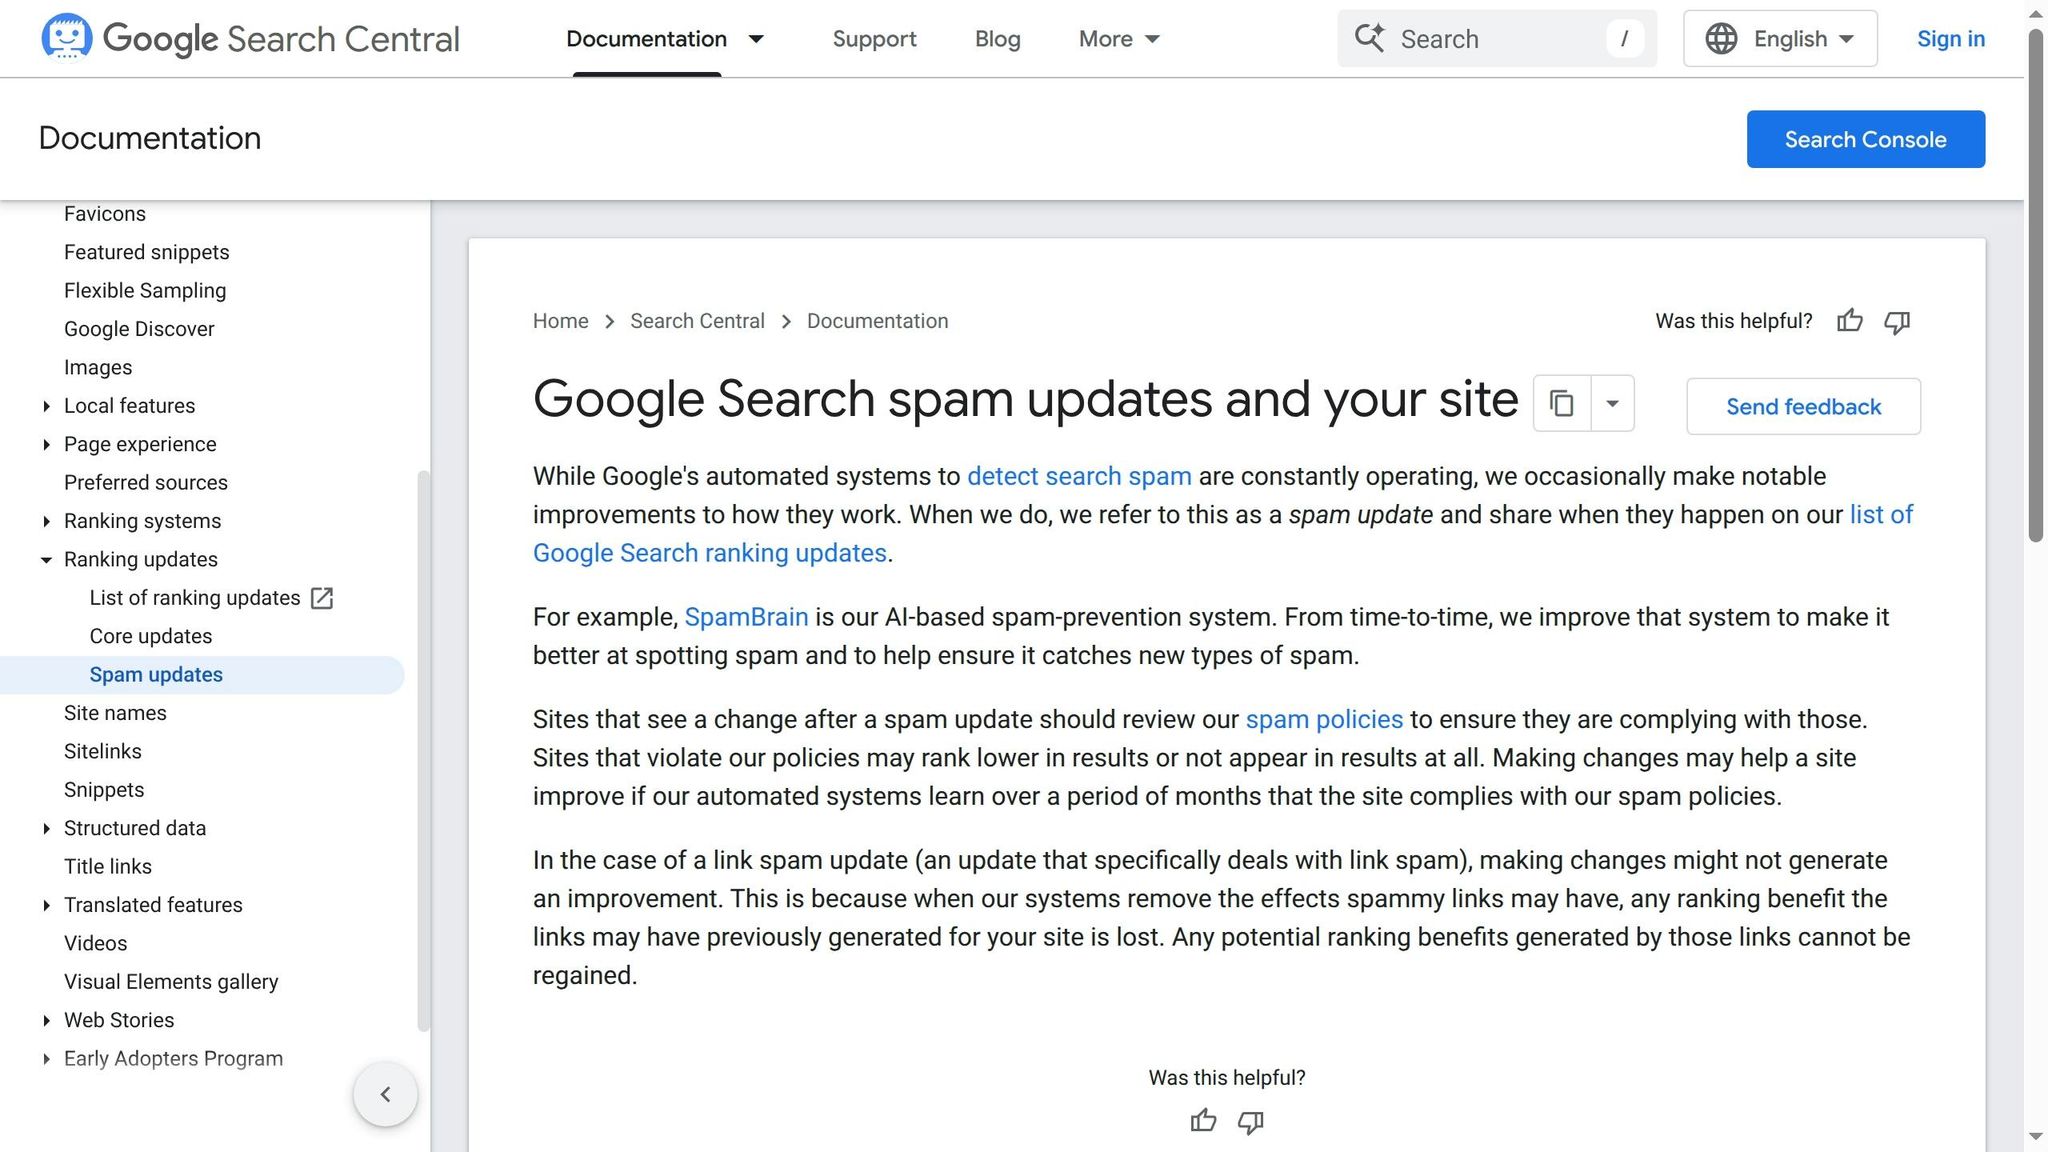Click the bottom thumbs down helpful icon
This screenshot has width=2048, height=1152.
(1251, 1121)
